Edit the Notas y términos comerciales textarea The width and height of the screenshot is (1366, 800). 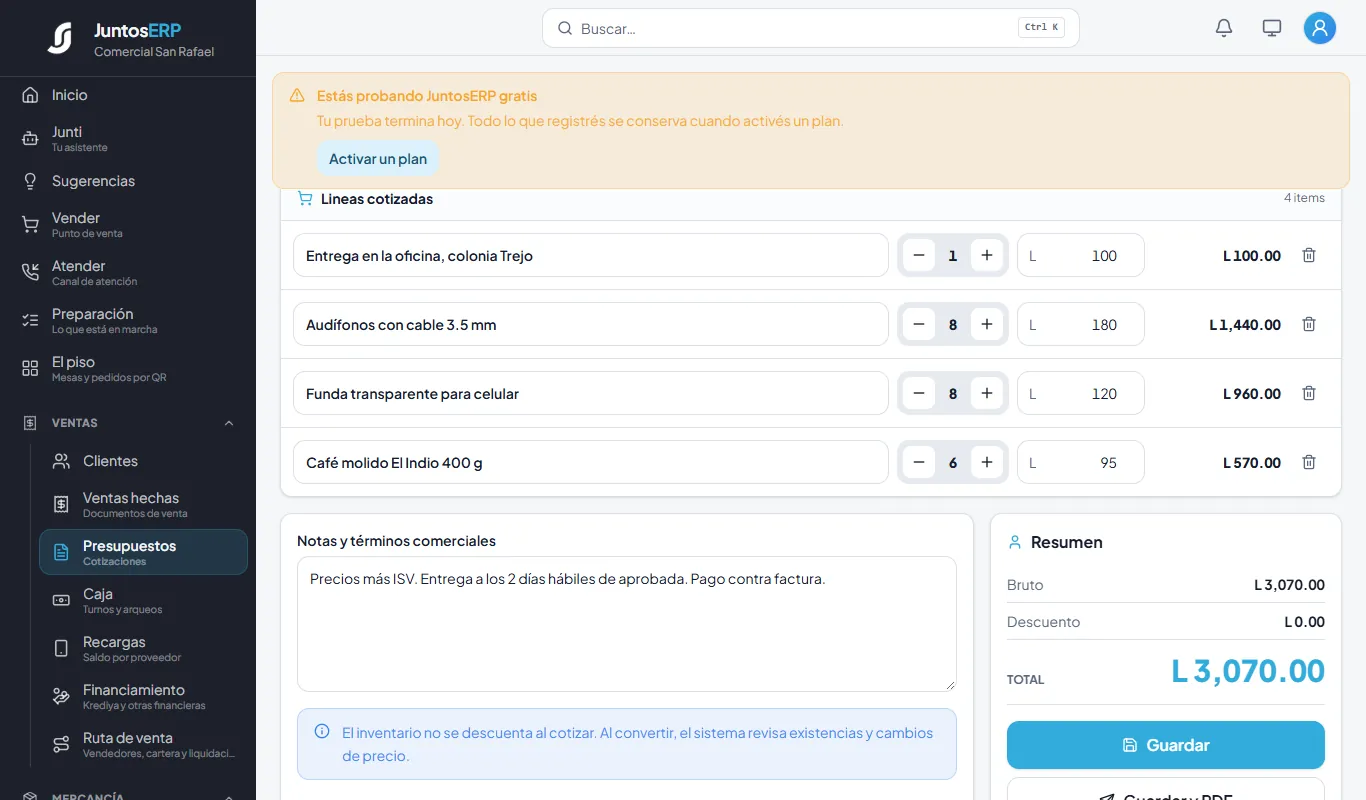point(627,624)
